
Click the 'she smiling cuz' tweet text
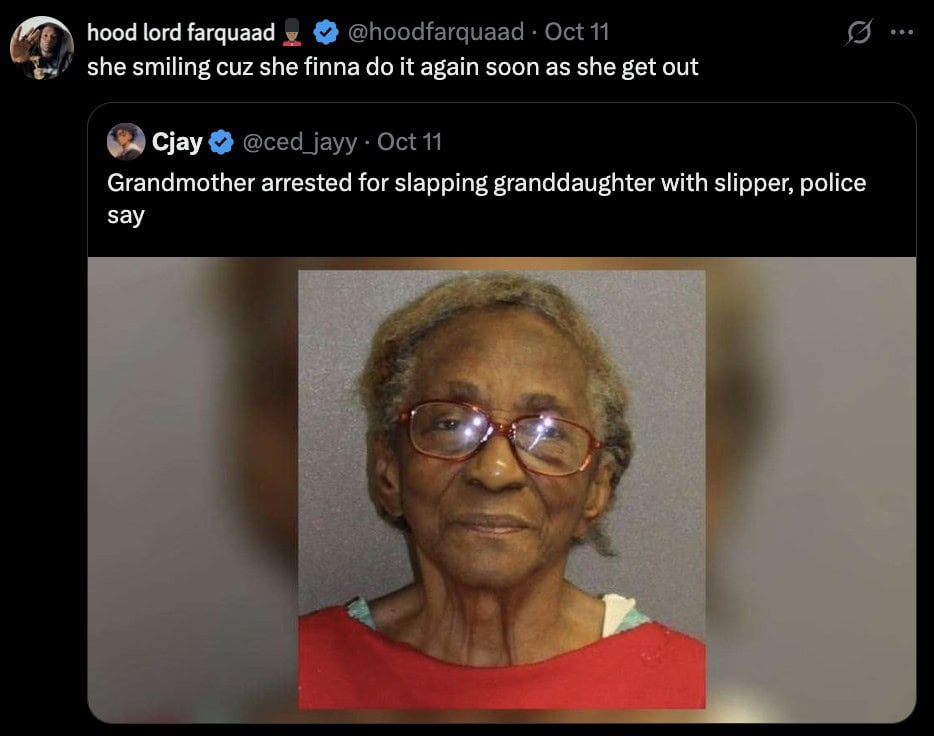393,67
